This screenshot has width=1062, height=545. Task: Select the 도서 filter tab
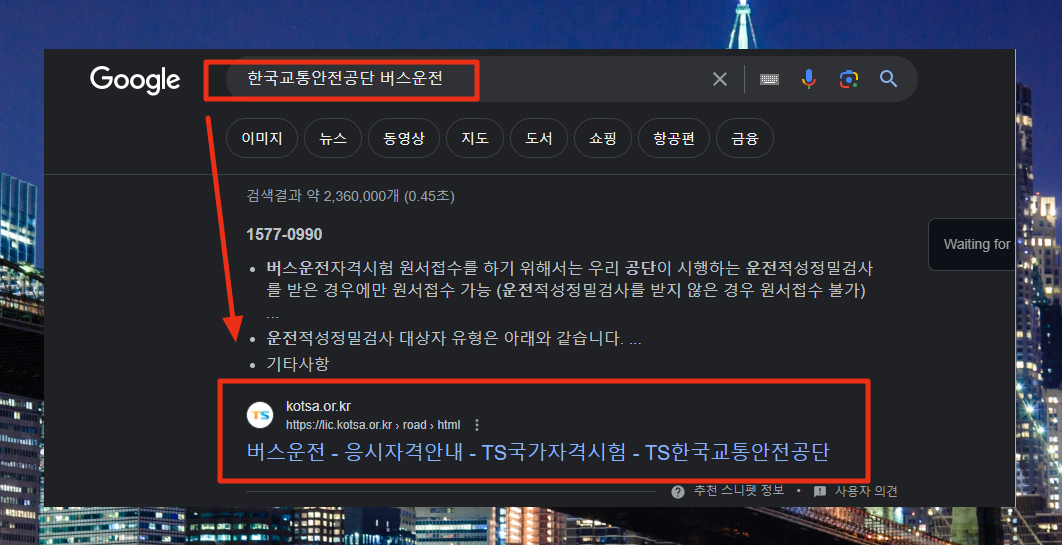(539, 138)
